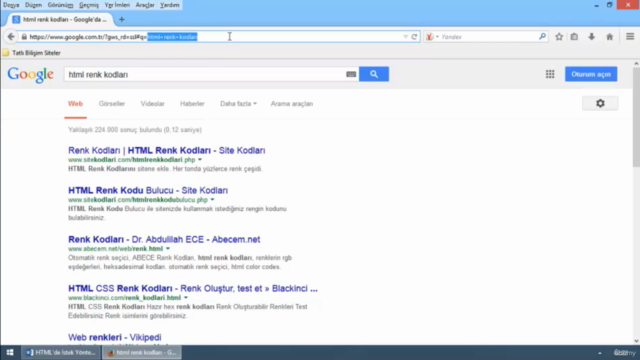Expand arrow next to abecem.net result URL
Viewport: 640px width, 360px height.
click(x=168, y=249)
